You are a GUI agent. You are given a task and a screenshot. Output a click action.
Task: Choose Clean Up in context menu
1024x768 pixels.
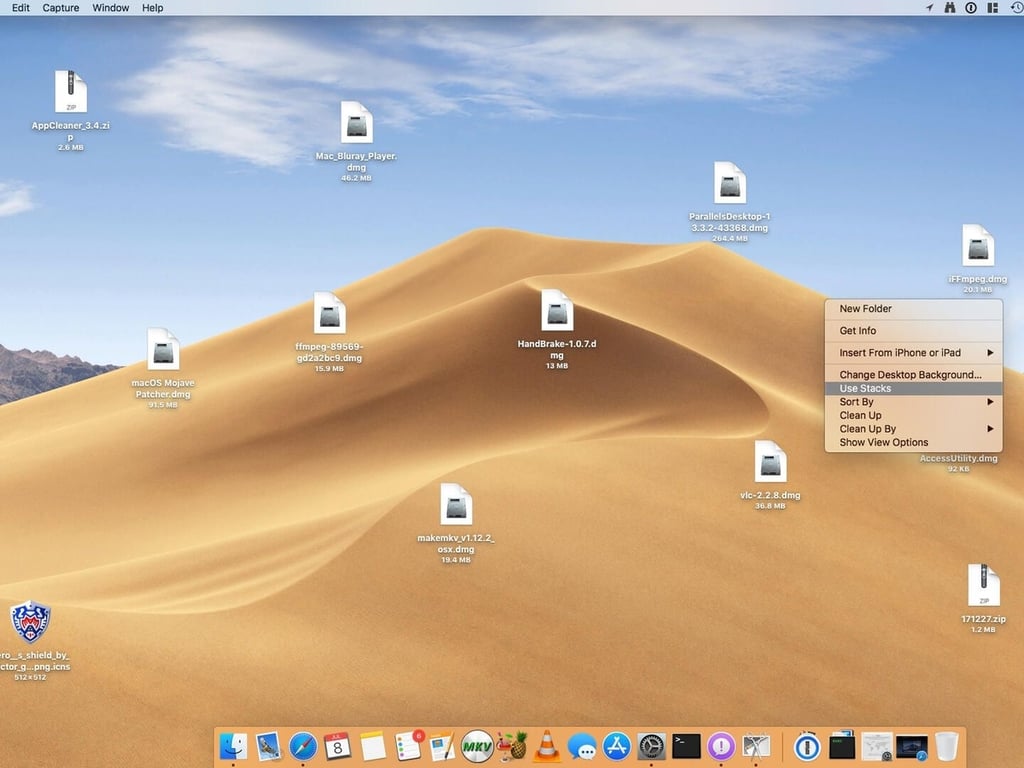[913, 415]
